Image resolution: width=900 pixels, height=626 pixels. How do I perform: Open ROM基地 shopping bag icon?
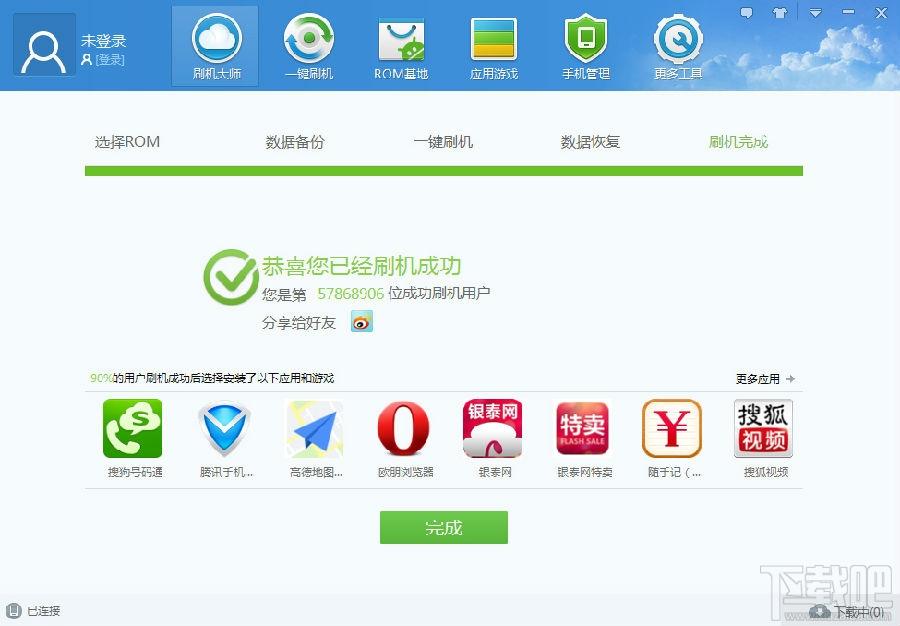coord(401,38)
